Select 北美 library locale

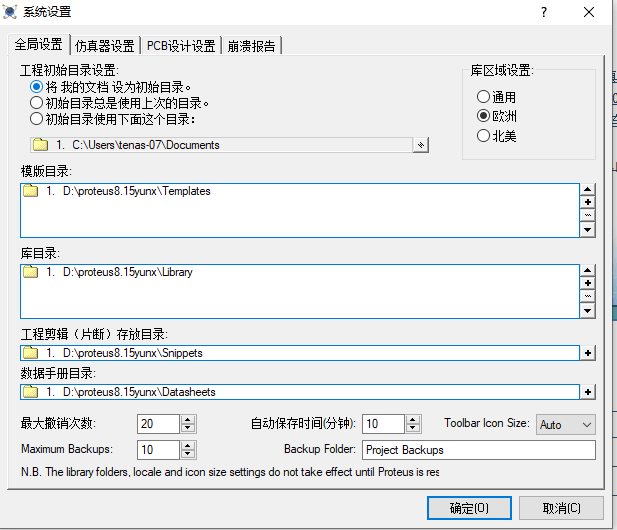point(484,136)
